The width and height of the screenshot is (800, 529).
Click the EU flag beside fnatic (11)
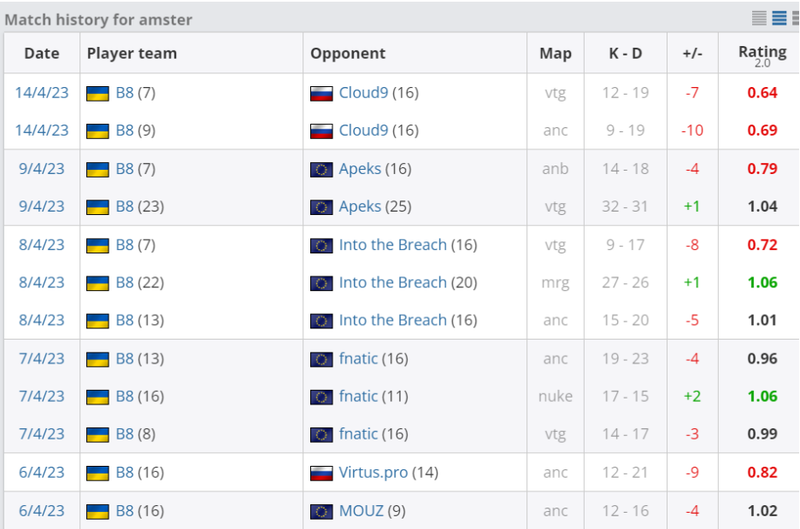tap(321, 397)
